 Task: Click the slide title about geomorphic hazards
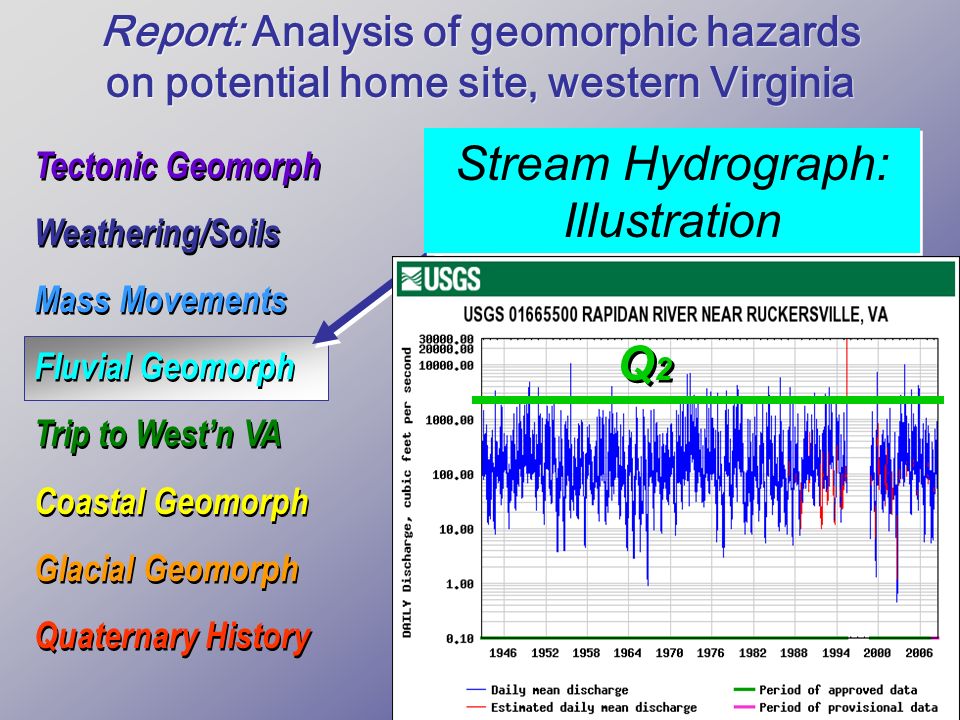pyautogui.click(x=481, y=56)
